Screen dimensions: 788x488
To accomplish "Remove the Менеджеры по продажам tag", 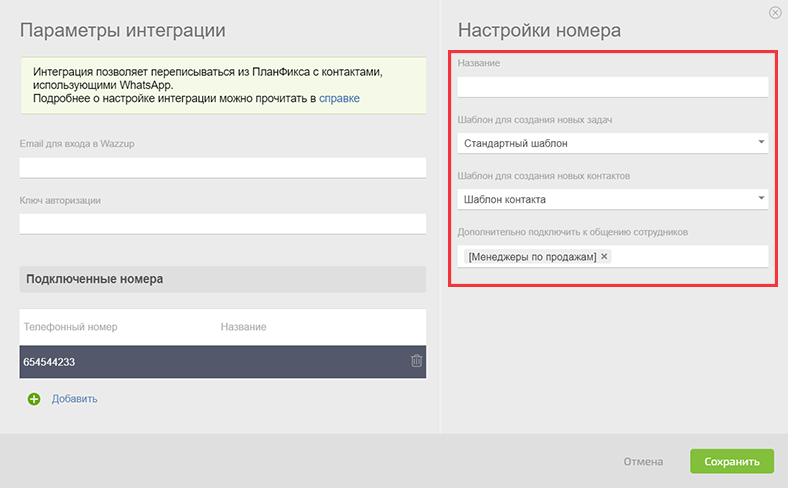I will pyautogui.click(x=604, y=256).
